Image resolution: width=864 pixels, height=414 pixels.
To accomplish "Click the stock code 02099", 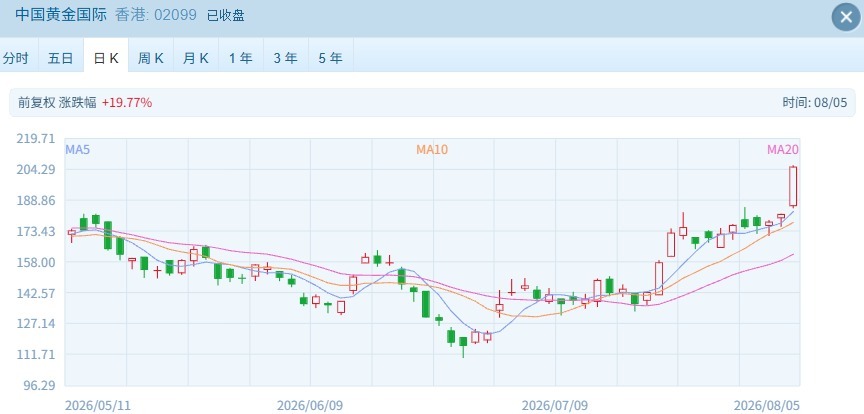I will tap(175, 15).
